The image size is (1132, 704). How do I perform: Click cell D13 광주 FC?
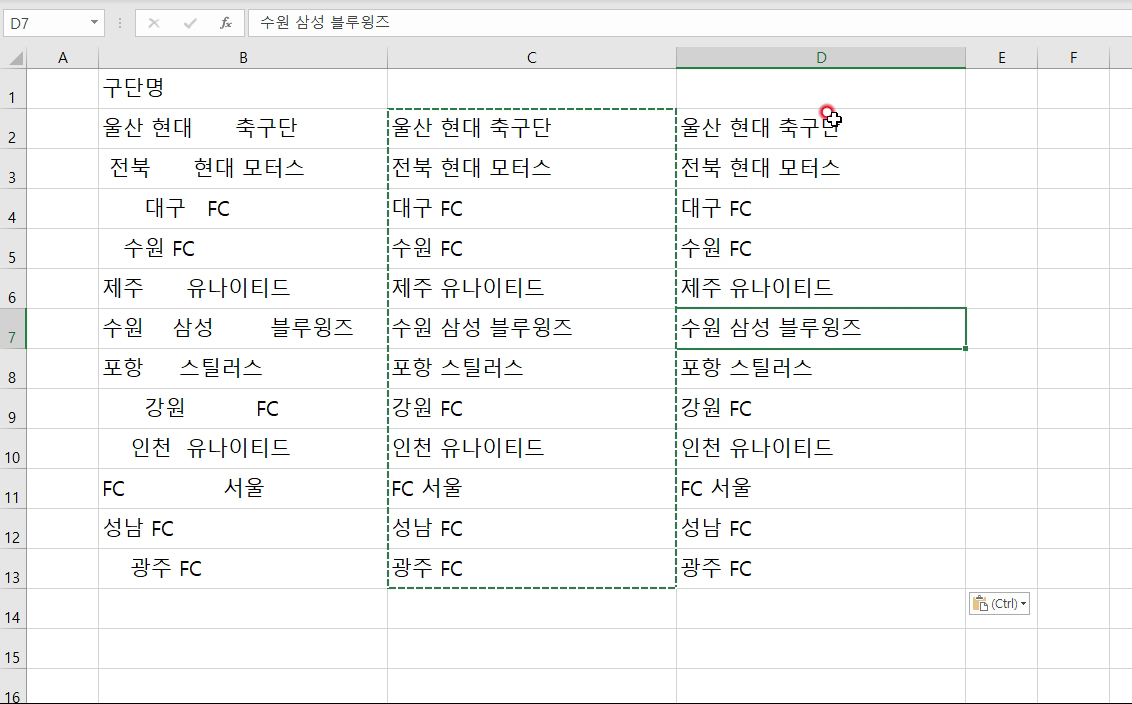821,569
